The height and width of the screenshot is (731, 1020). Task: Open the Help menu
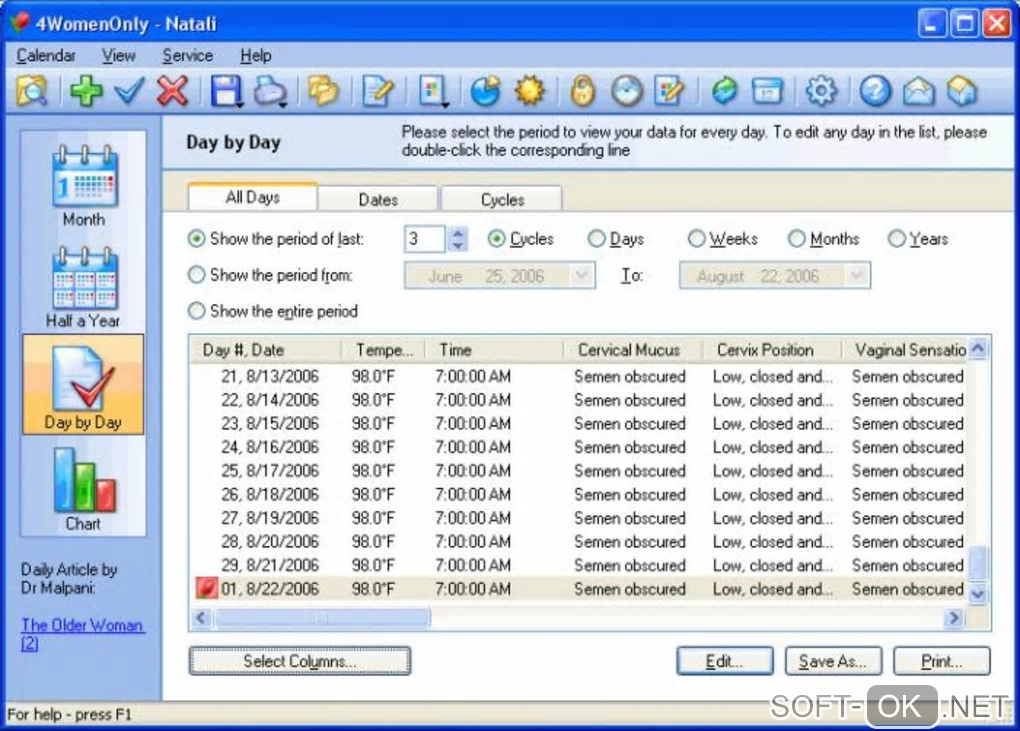click(x=256, y=56)
